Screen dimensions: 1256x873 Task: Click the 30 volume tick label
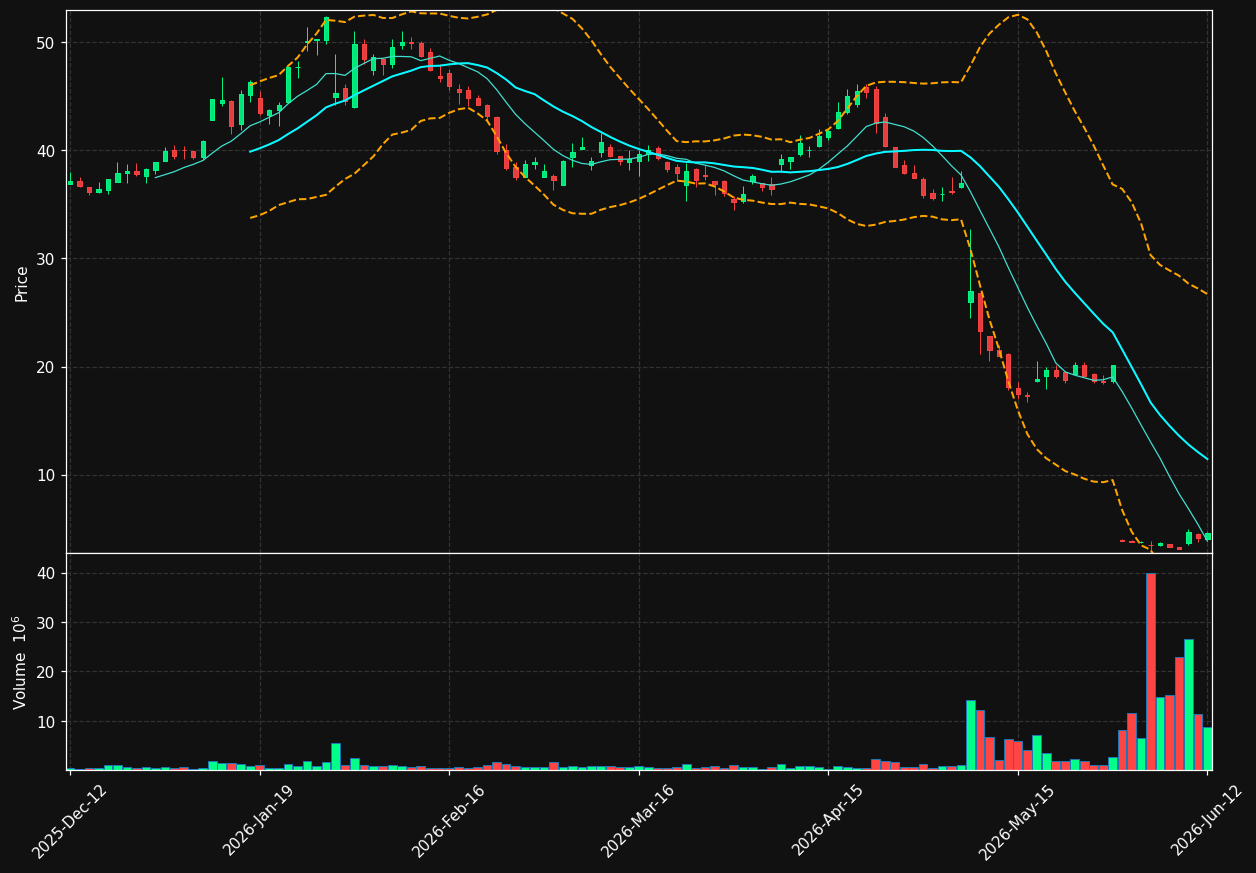tap(46, 623)
